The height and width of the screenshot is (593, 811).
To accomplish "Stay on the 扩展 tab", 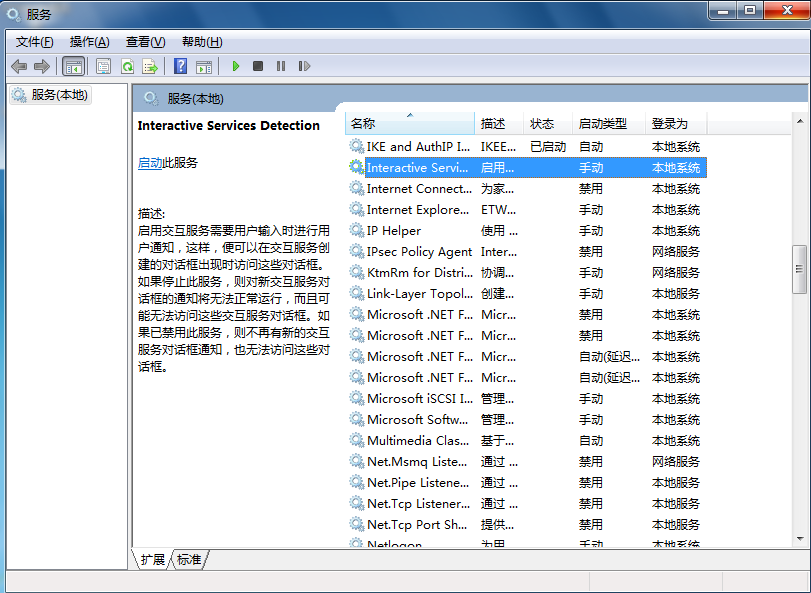I will tap(151, 560).
